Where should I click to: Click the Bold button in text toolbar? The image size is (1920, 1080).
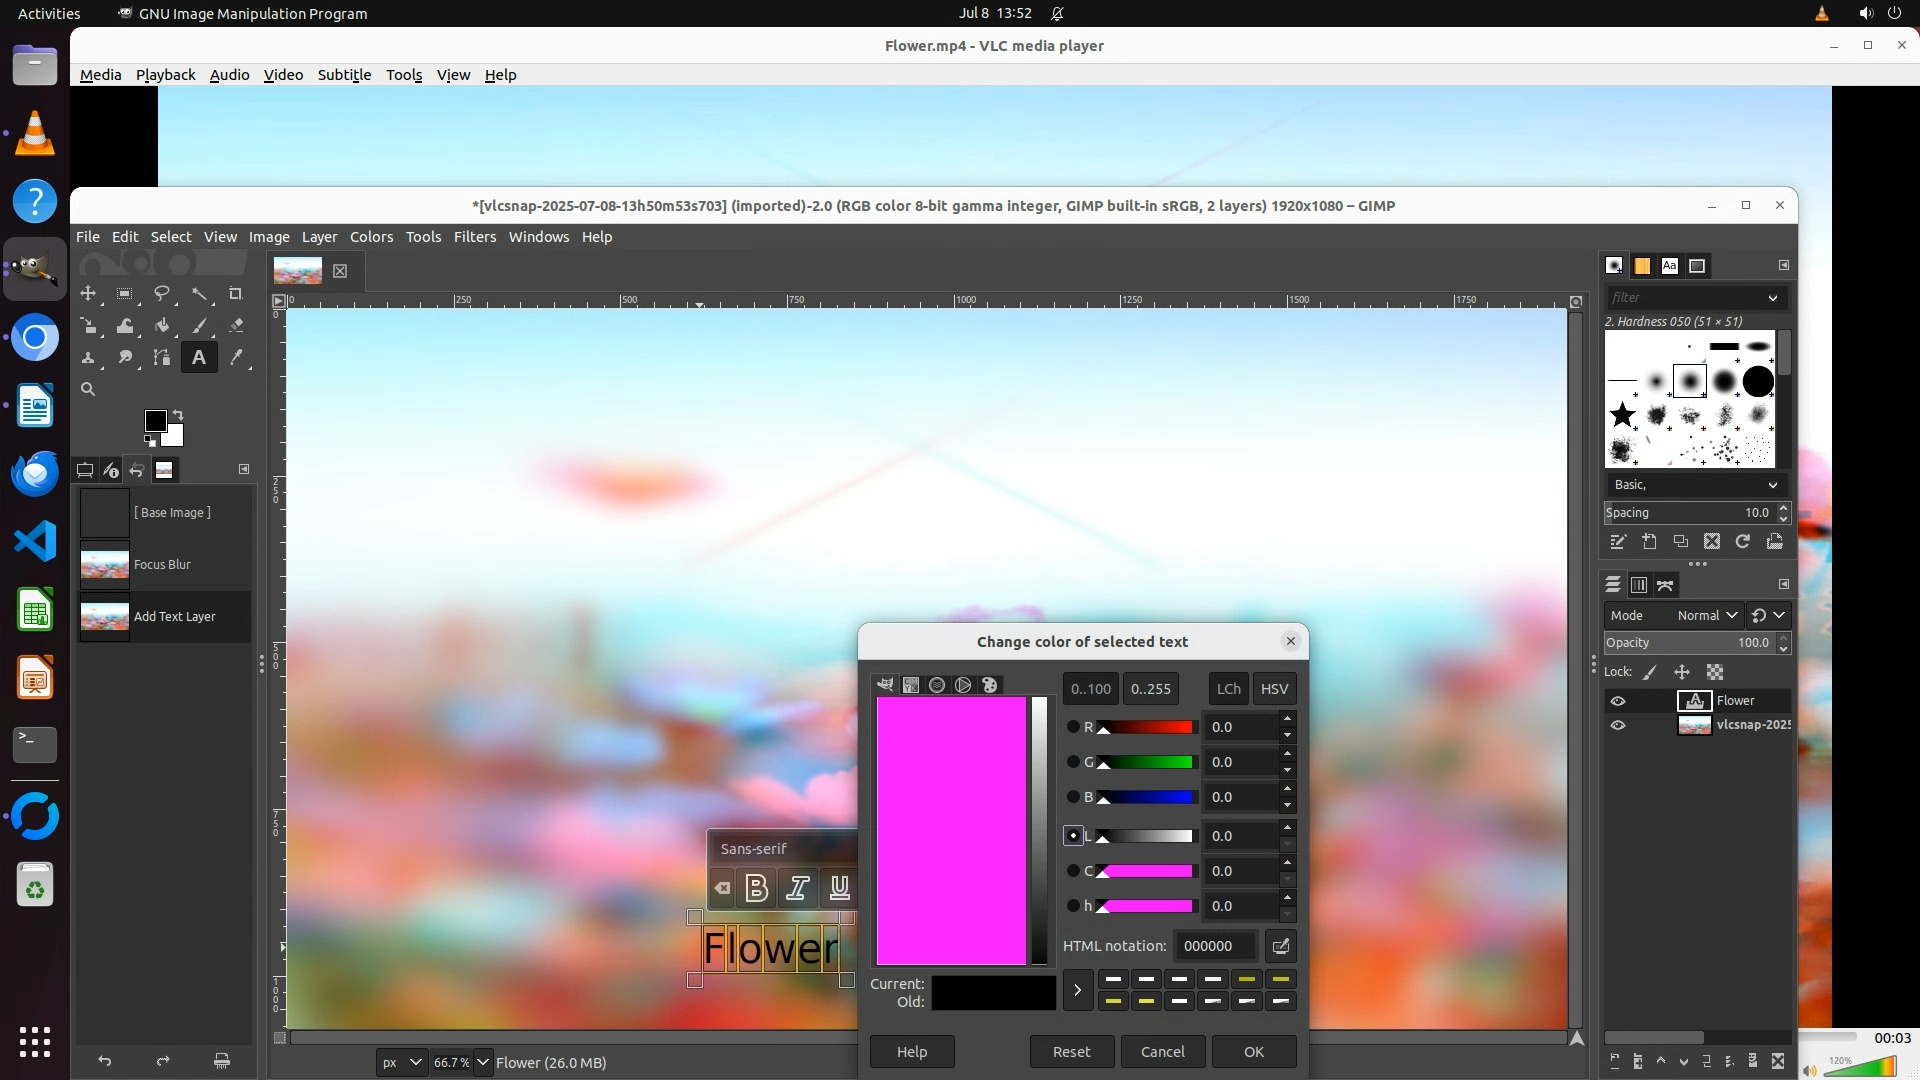[757, 888]
